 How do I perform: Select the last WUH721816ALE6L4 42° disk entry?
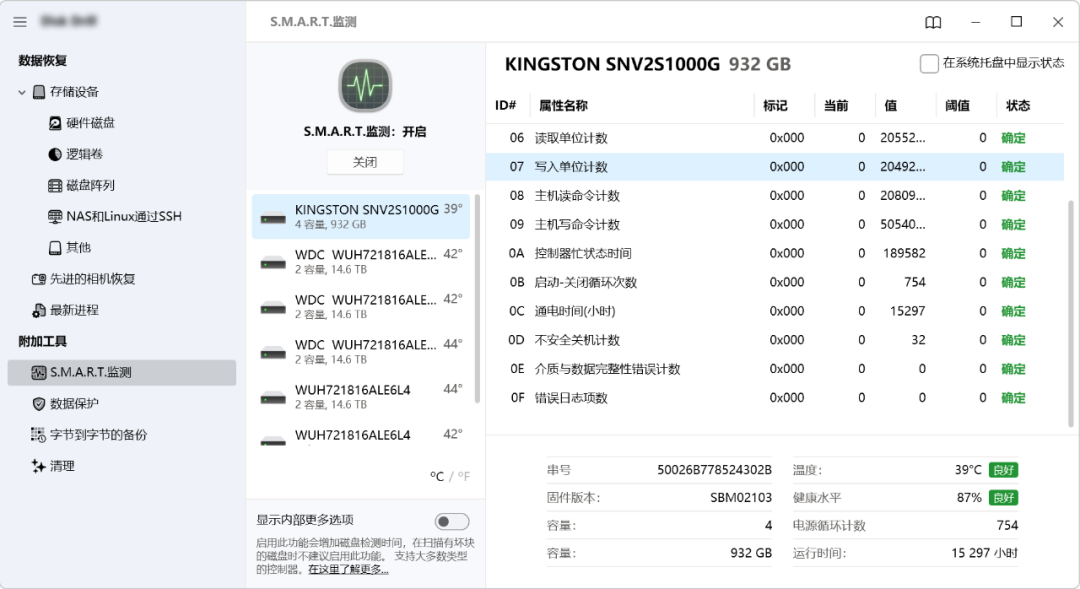[x=361, y=435]
